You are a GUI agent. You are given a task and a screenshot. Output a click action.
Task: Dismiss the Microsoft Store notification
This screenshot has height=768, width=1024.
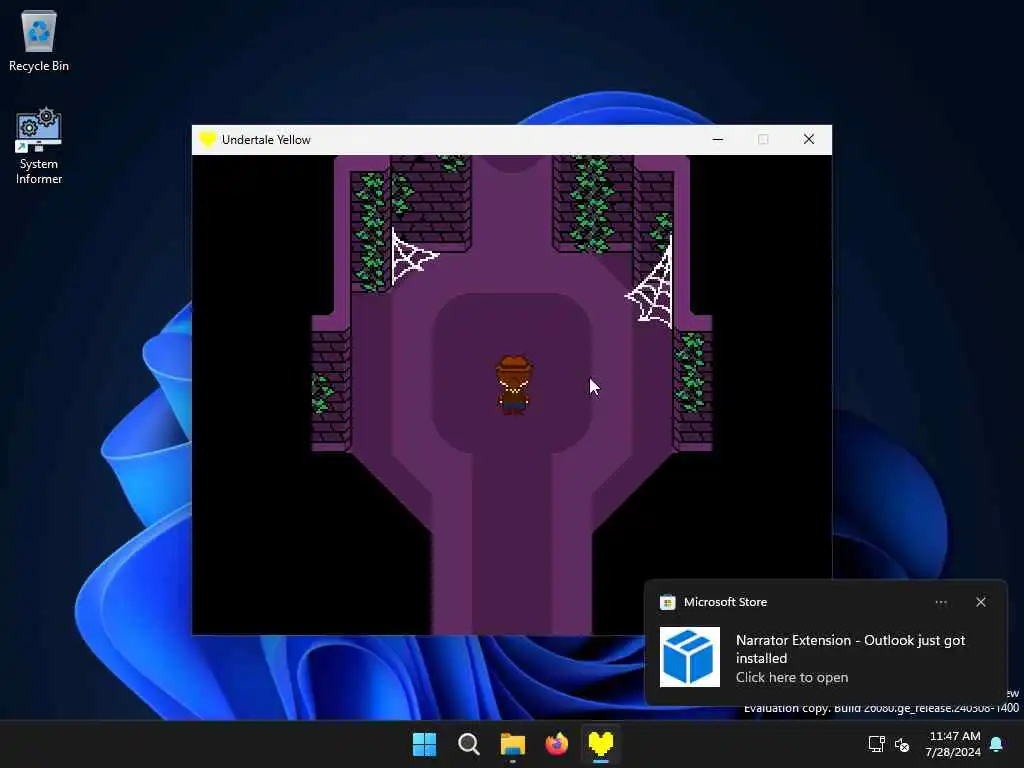(x=981, y=602)
